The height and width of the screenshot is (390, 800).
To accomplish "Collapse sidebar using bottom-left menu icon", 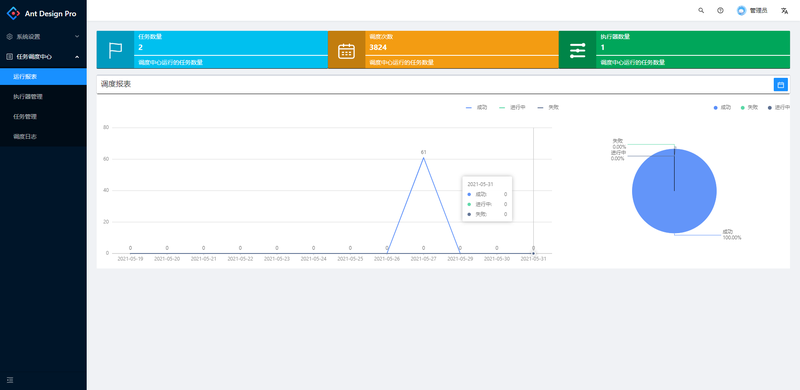I will [10, 380].
